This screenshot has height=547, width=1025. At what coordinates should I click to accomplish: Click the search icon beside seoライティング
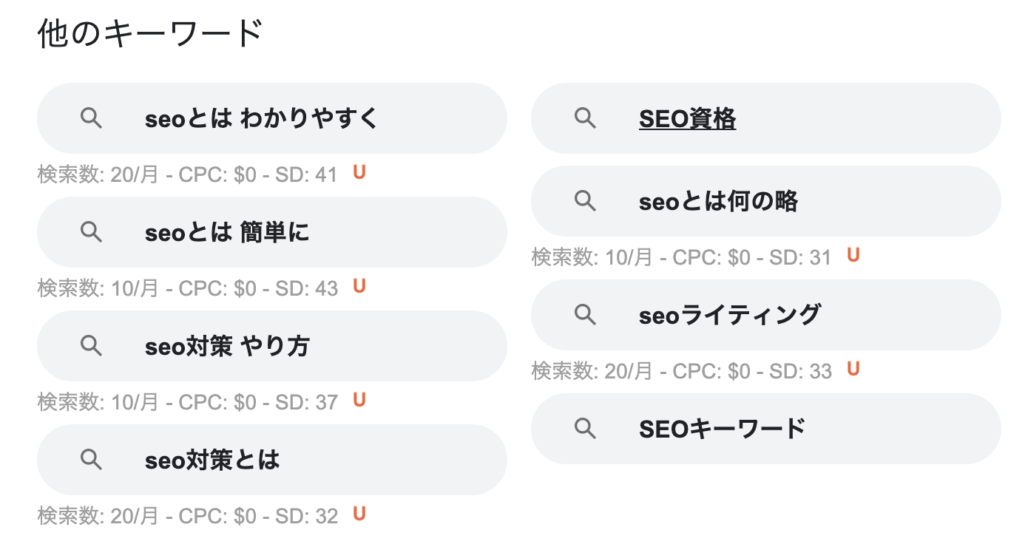(585, 315)
